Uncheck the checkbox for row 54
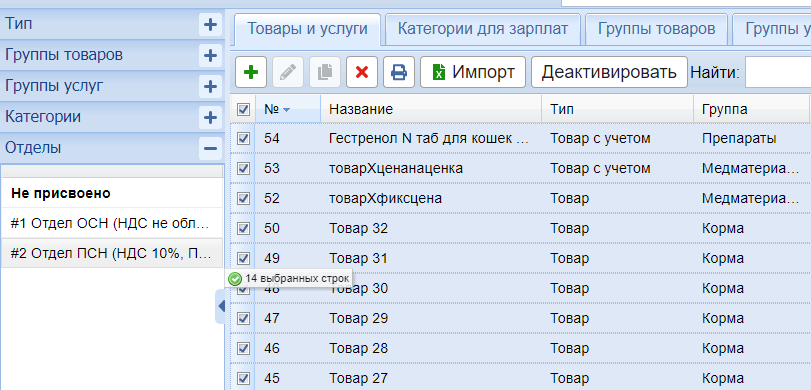Screen dimensions: 811x390 [243, 139]
